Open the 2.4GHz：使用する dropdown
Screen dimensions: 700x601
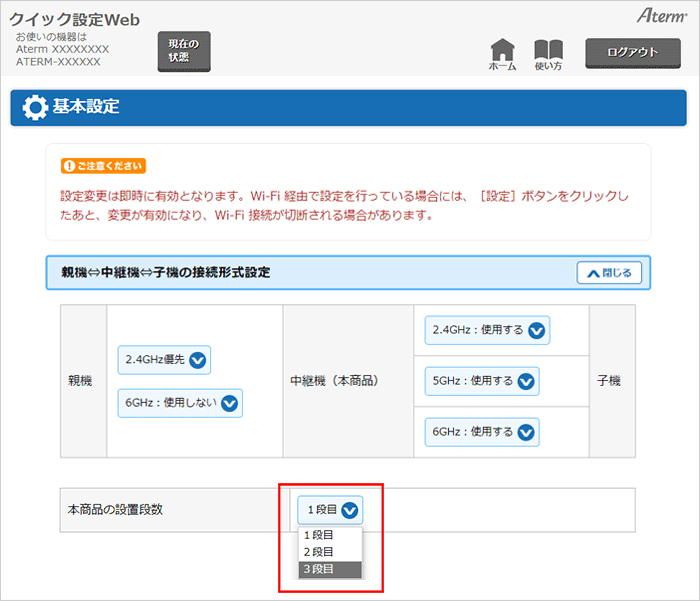[x=487, y=330]
